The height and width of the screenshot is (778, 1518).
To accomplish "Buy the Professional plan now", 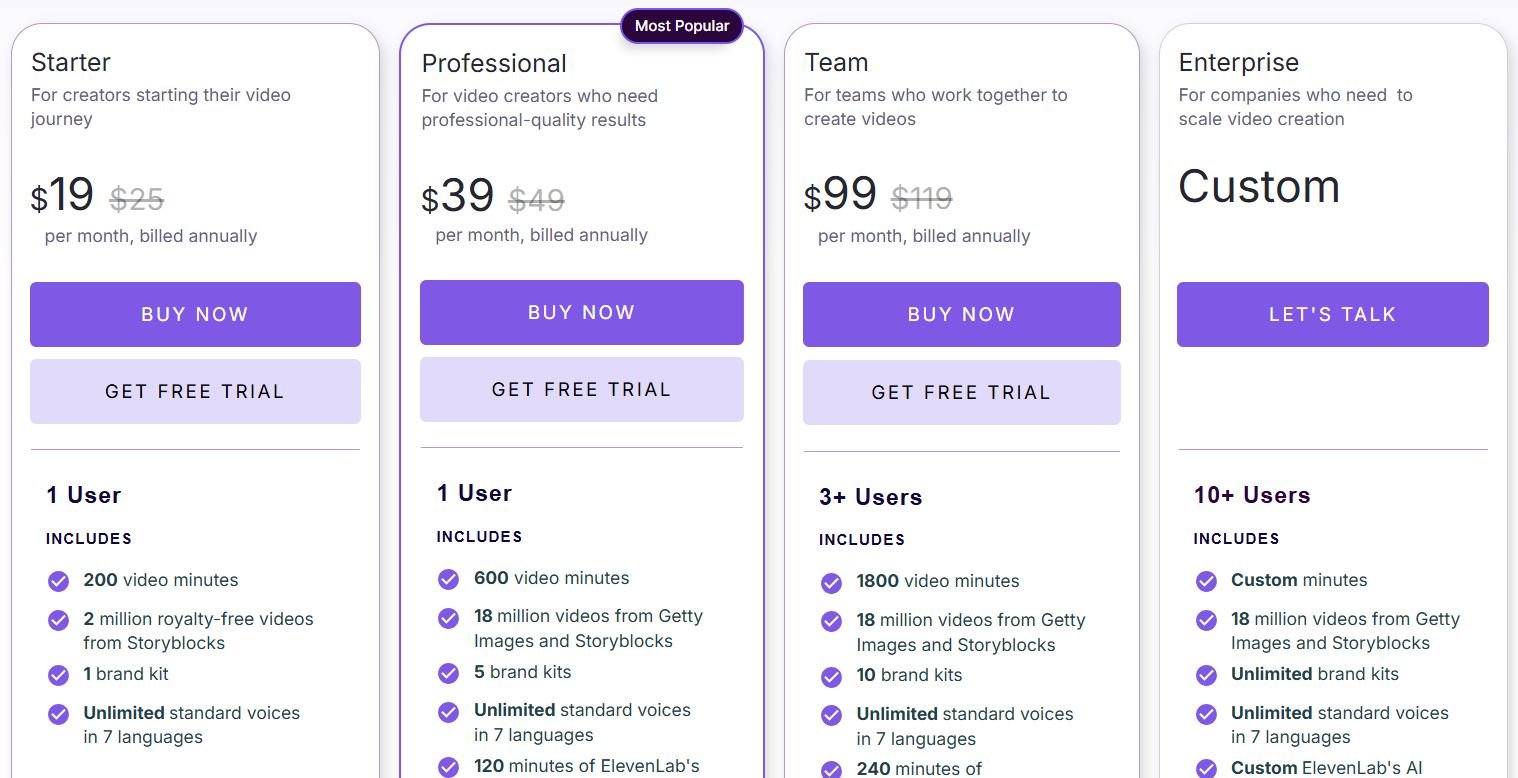I will pos(582,312).
